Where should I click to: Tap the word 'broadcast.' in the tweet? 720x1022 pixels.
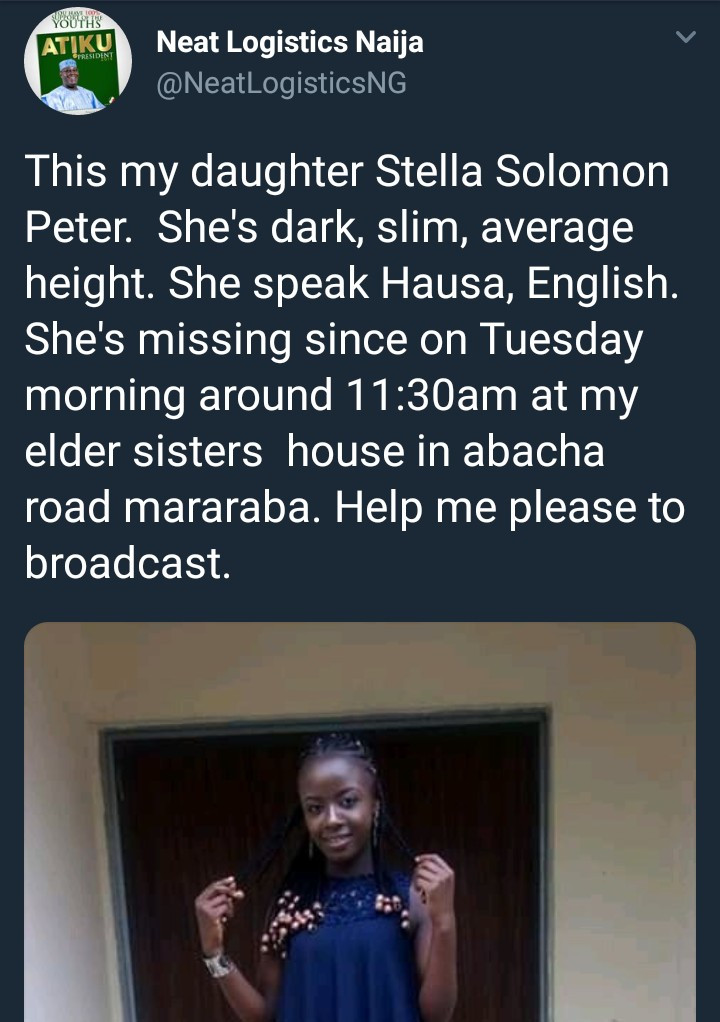pyautogui.click(x=128, y=564)
